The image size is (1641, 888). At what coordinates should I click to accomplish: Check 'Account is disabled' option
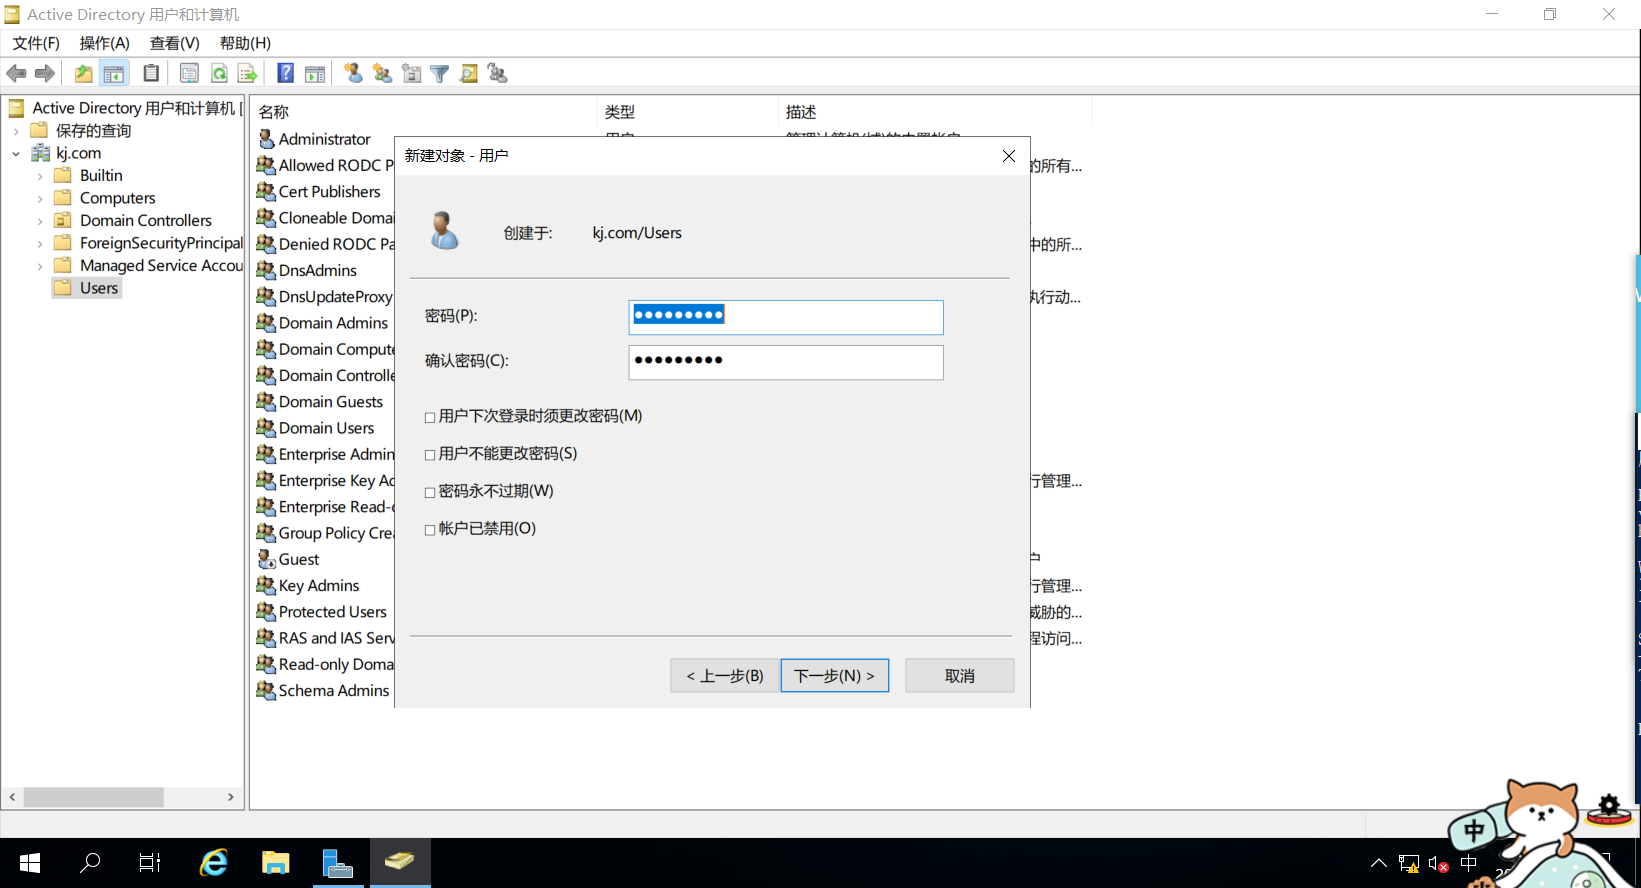pyautogui.click(x=430, y=530)
